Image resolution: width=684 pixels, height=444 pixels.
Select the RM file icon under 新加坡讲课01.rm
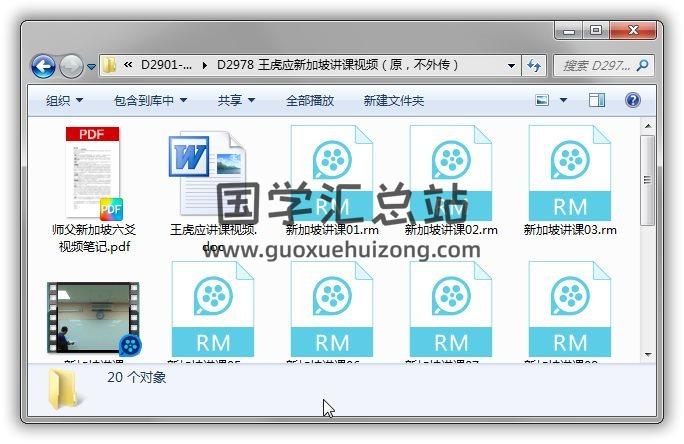332,309
